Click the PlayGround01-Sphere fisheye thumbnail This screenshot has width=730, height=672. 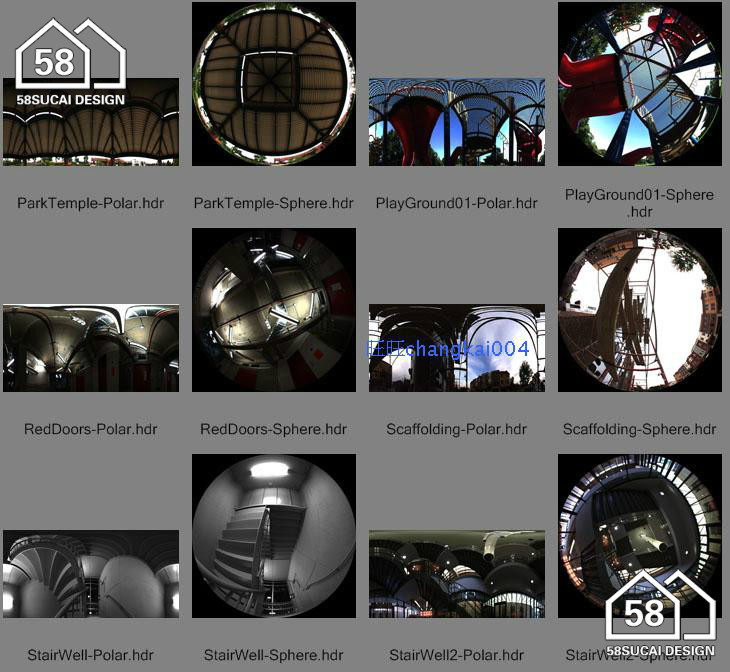point(640,84)
